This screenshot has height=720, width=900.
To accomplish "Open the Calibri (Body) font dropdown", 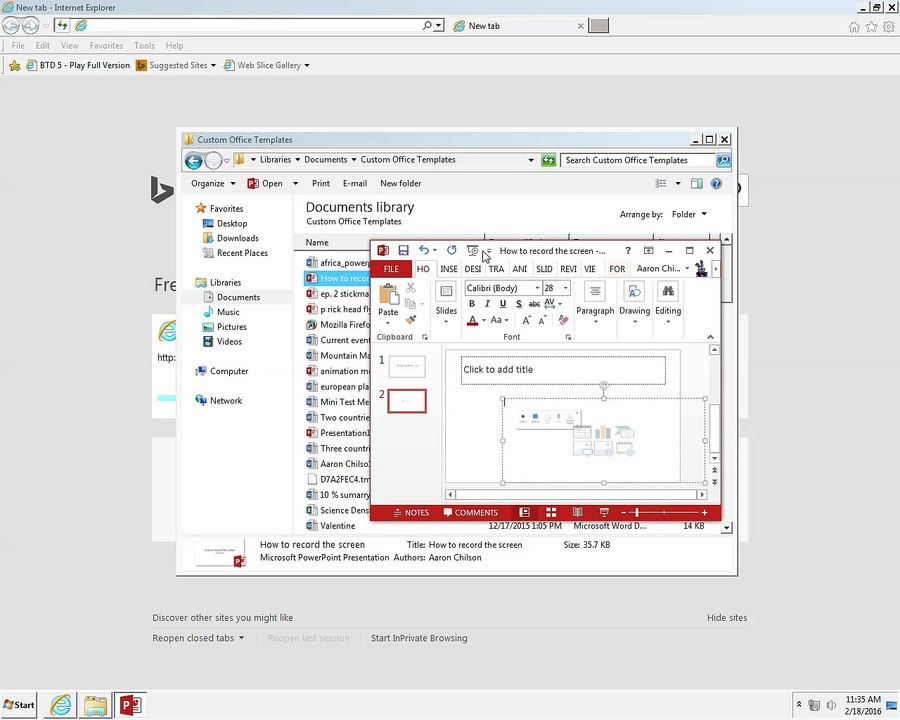I will (x=537, y=288).
